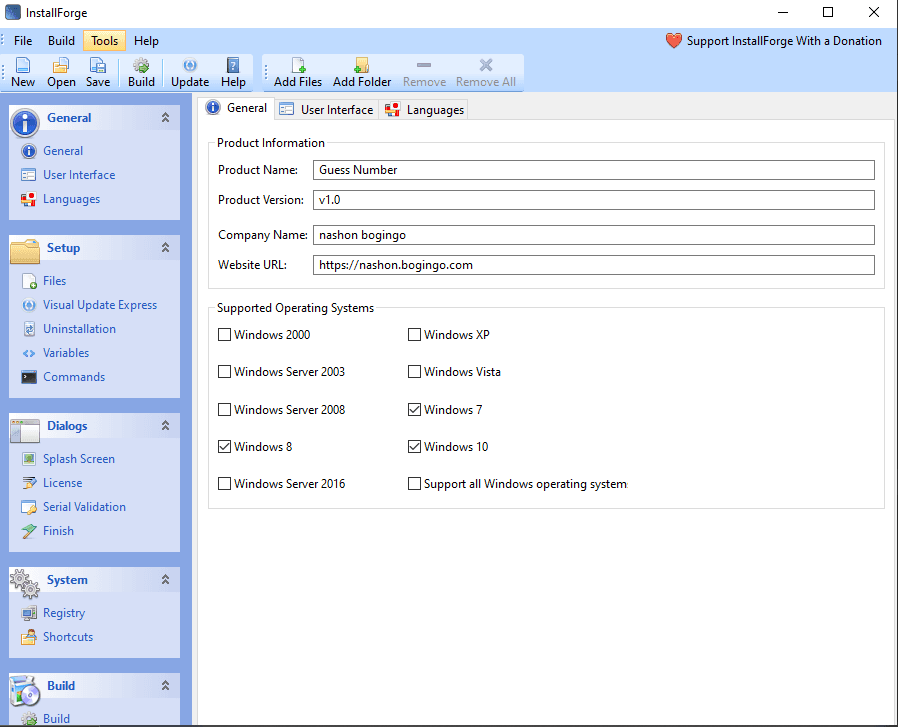Open an existing project with the Open icon

pyautogui.click(x=60, y=72)
